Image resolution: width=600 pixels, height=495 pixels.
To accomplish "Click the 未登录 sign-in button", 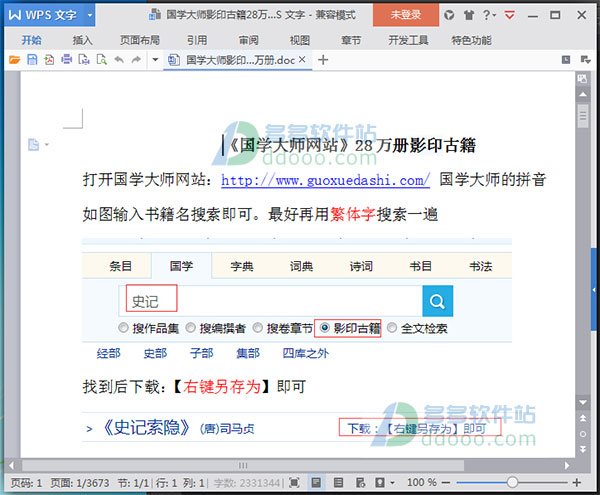I will click(x=406, y=15).
